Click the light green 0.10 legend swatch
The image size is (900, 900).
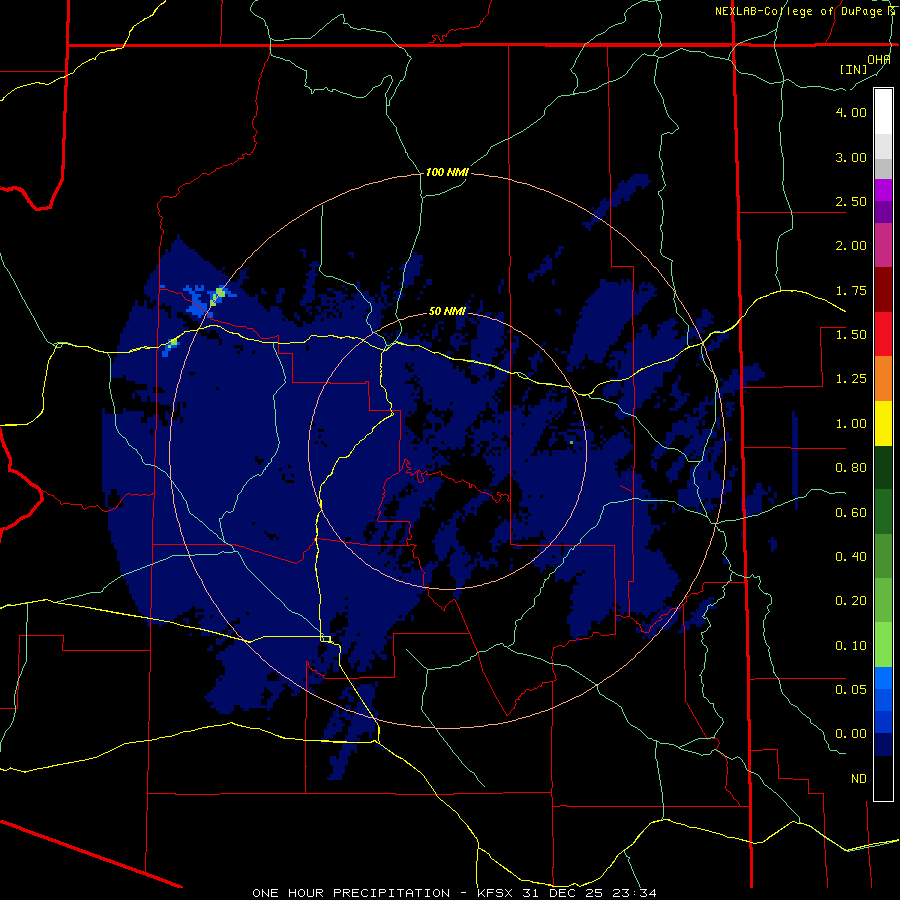pos(883,645)
